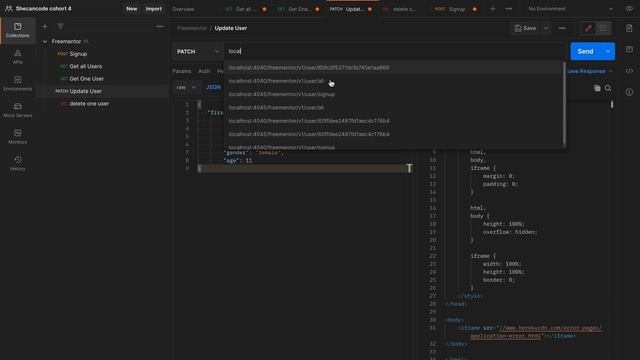The image size is (640, 360).
Task: Open the Update User request in the sidebar
Action: coord(85,91)
